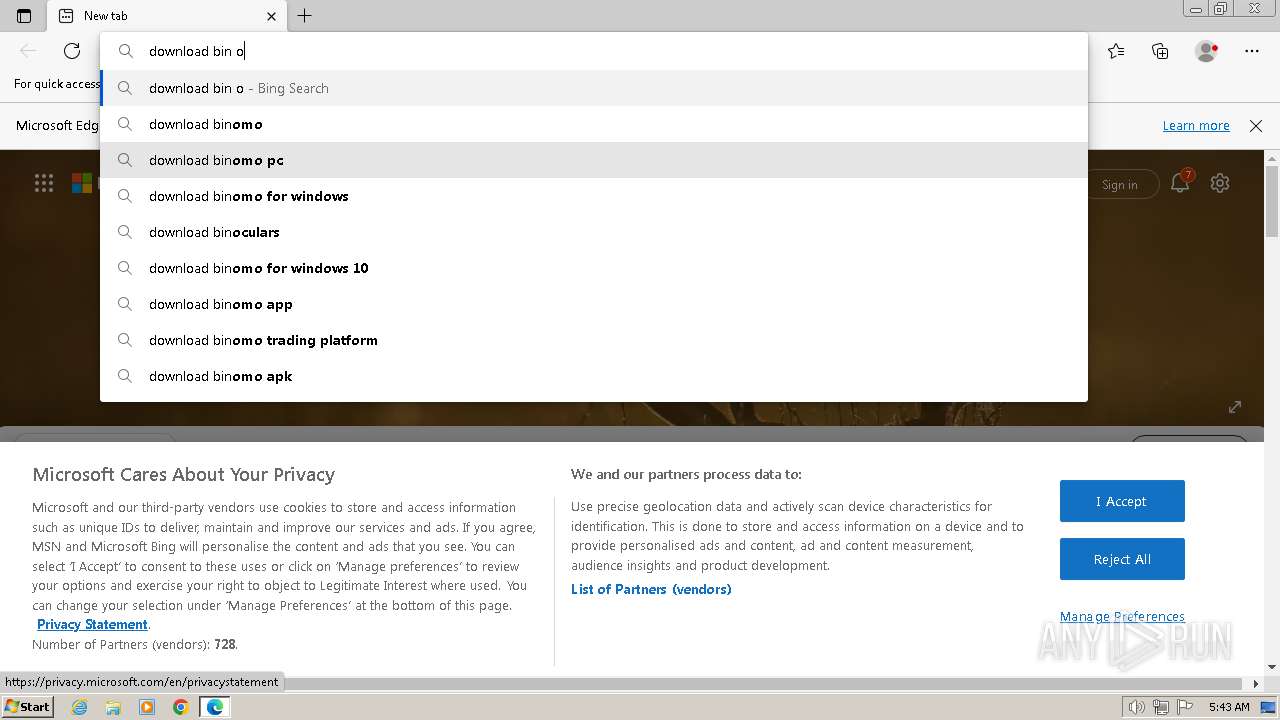Open Internet Explorer from the taskbar
The image size is (1280, 720).
[80, 707]
